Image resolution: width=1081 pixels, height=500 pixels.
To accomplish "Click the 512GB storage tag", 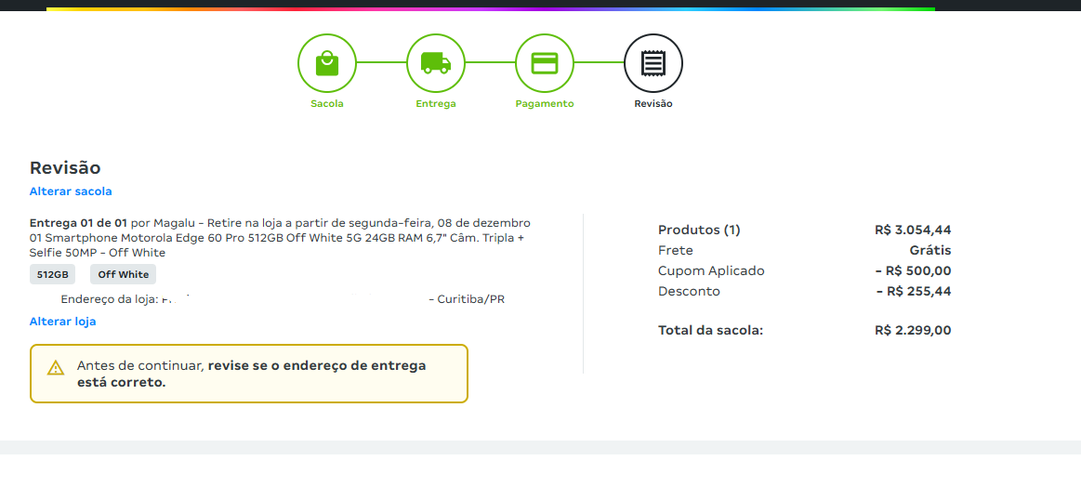I will (x=52, y=275).
